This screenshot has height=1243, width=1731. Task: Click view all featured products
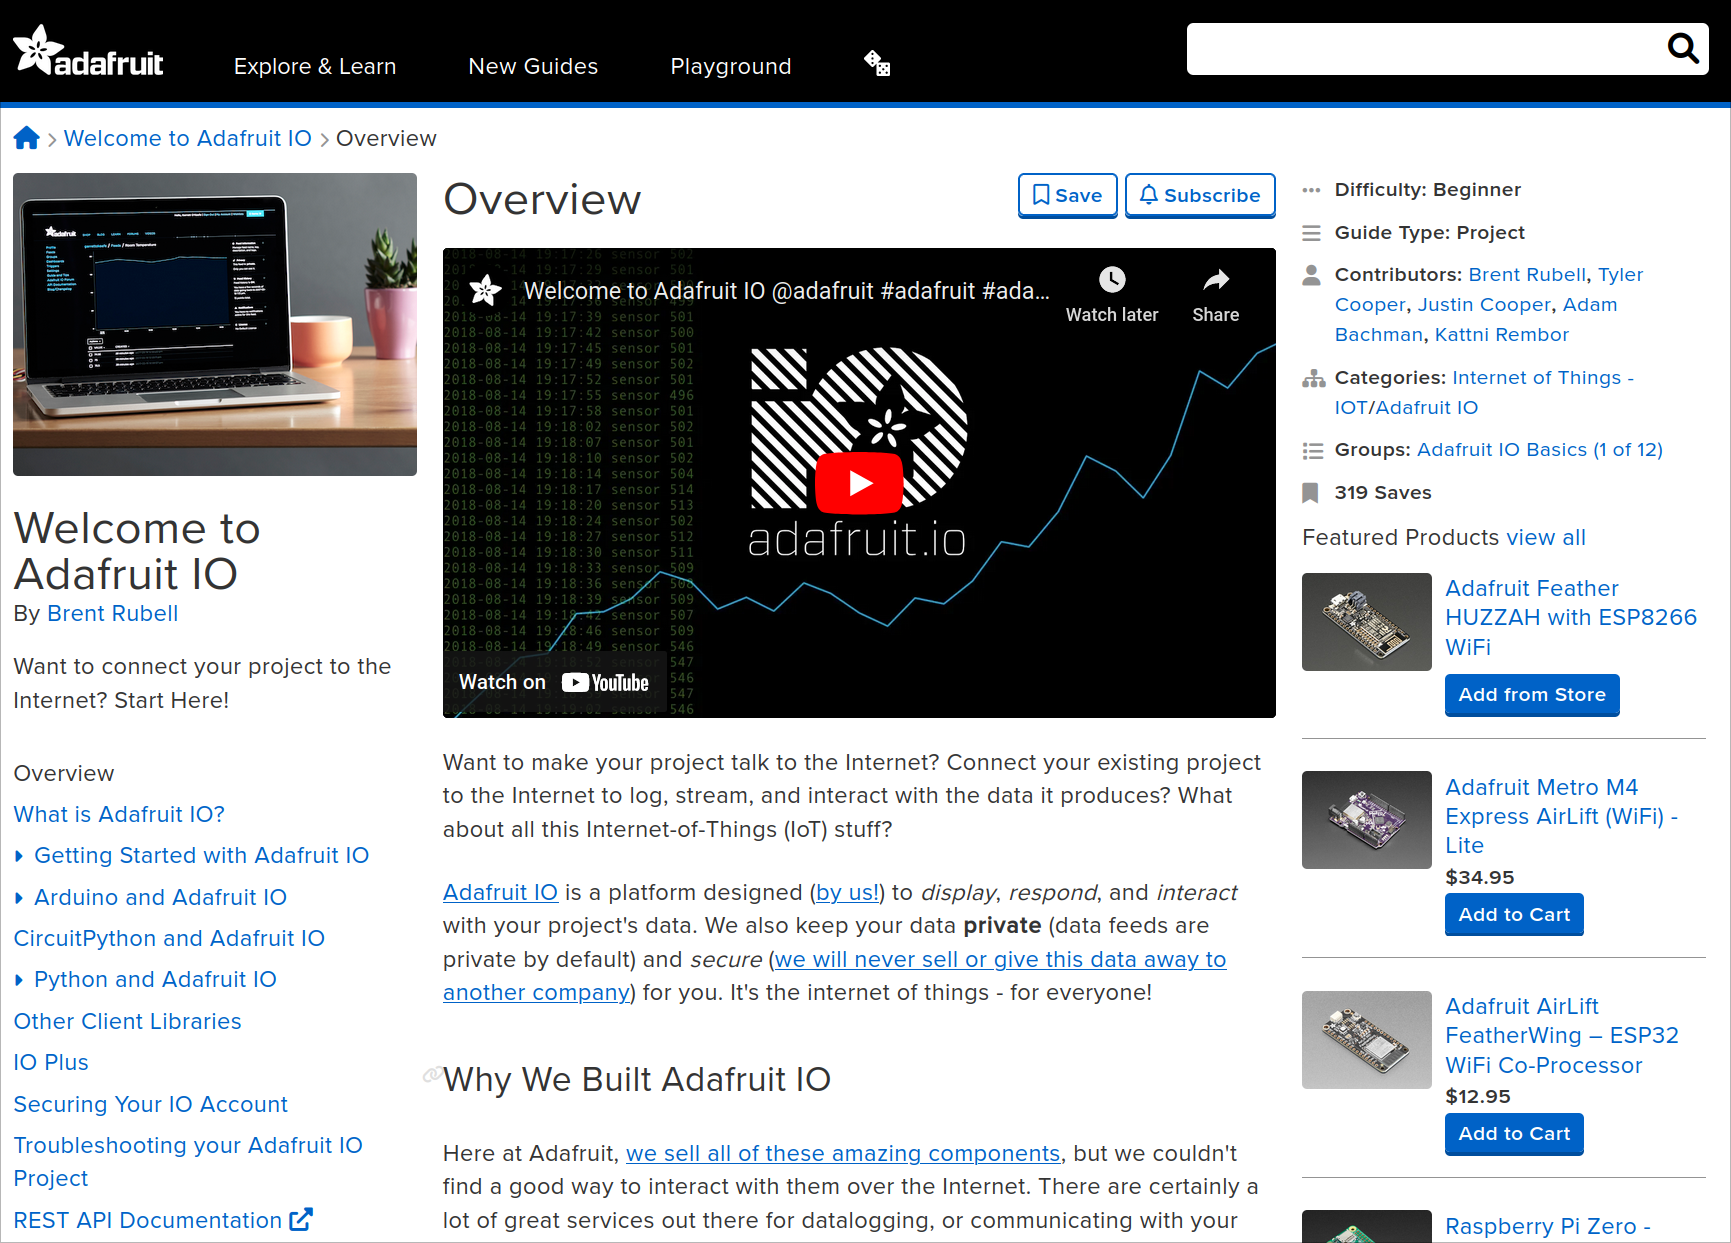(1545, 537)
